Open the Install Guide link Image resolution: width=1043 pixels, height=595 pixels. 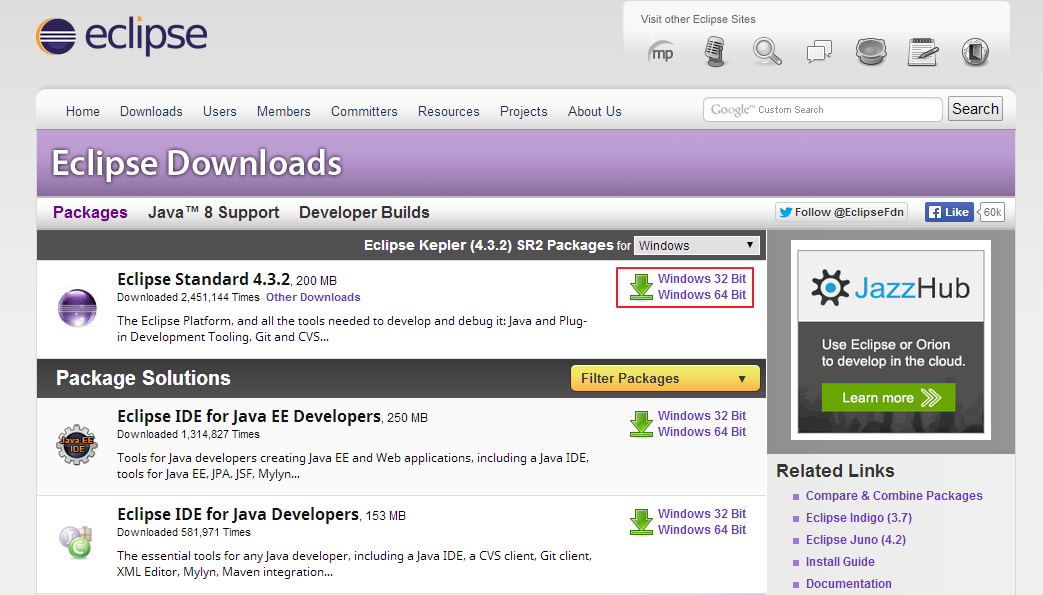click(x=840, y=562)
